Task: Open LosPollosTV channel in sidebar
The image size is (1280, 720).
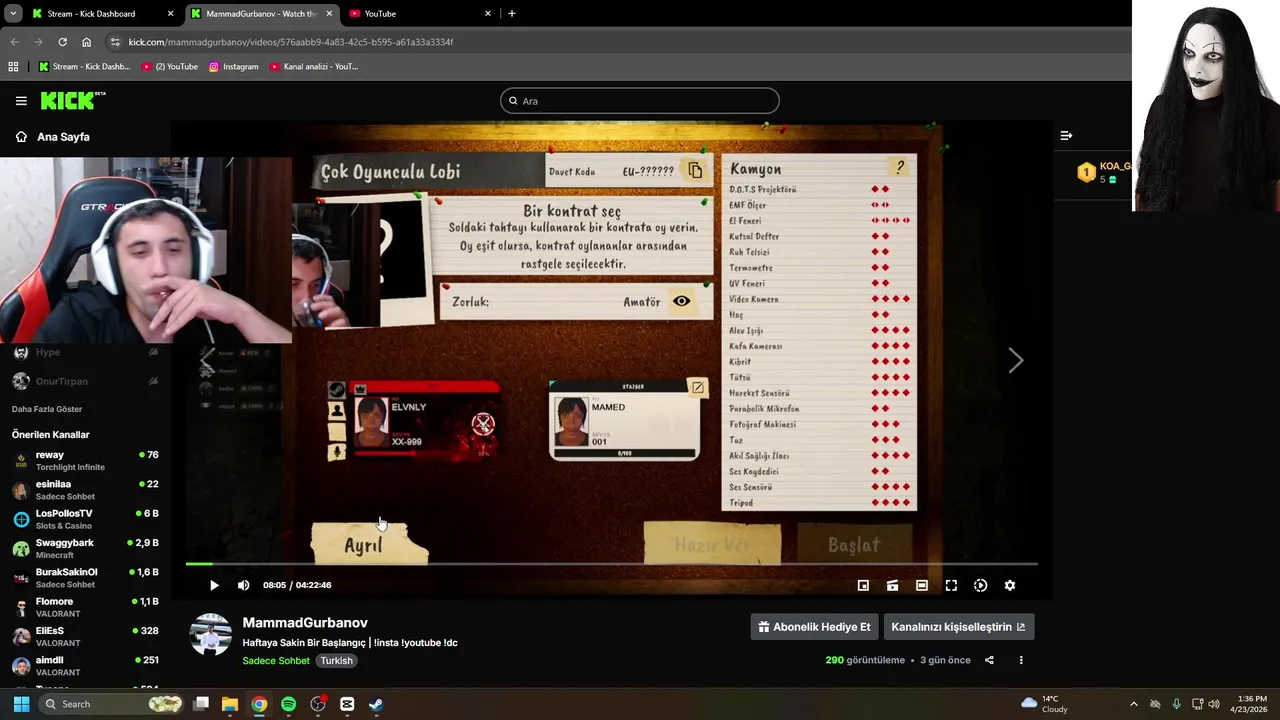Action: click(85, 519)
